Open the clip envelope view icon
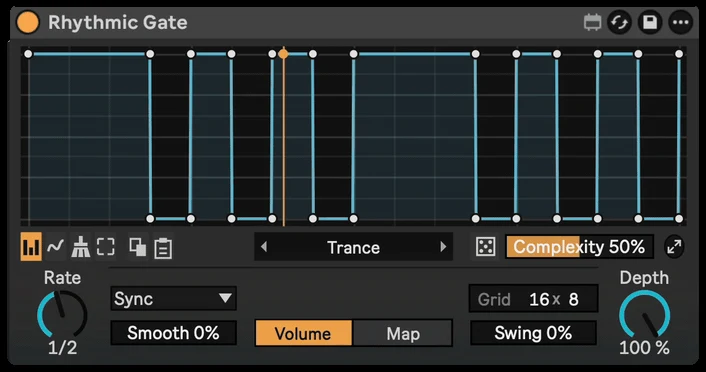The width and height of the screenshot is (706, 372). (592, 22)
